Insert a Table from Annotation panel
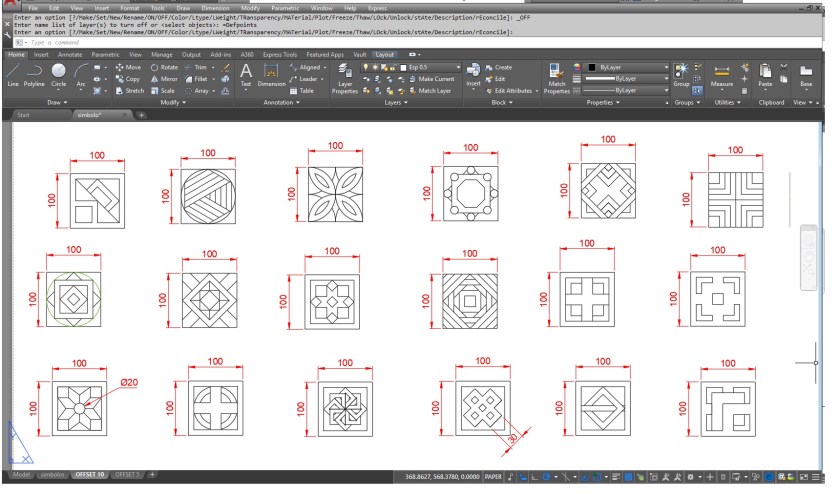The height and width of the screenshot is (495, 840). [302, 91]
